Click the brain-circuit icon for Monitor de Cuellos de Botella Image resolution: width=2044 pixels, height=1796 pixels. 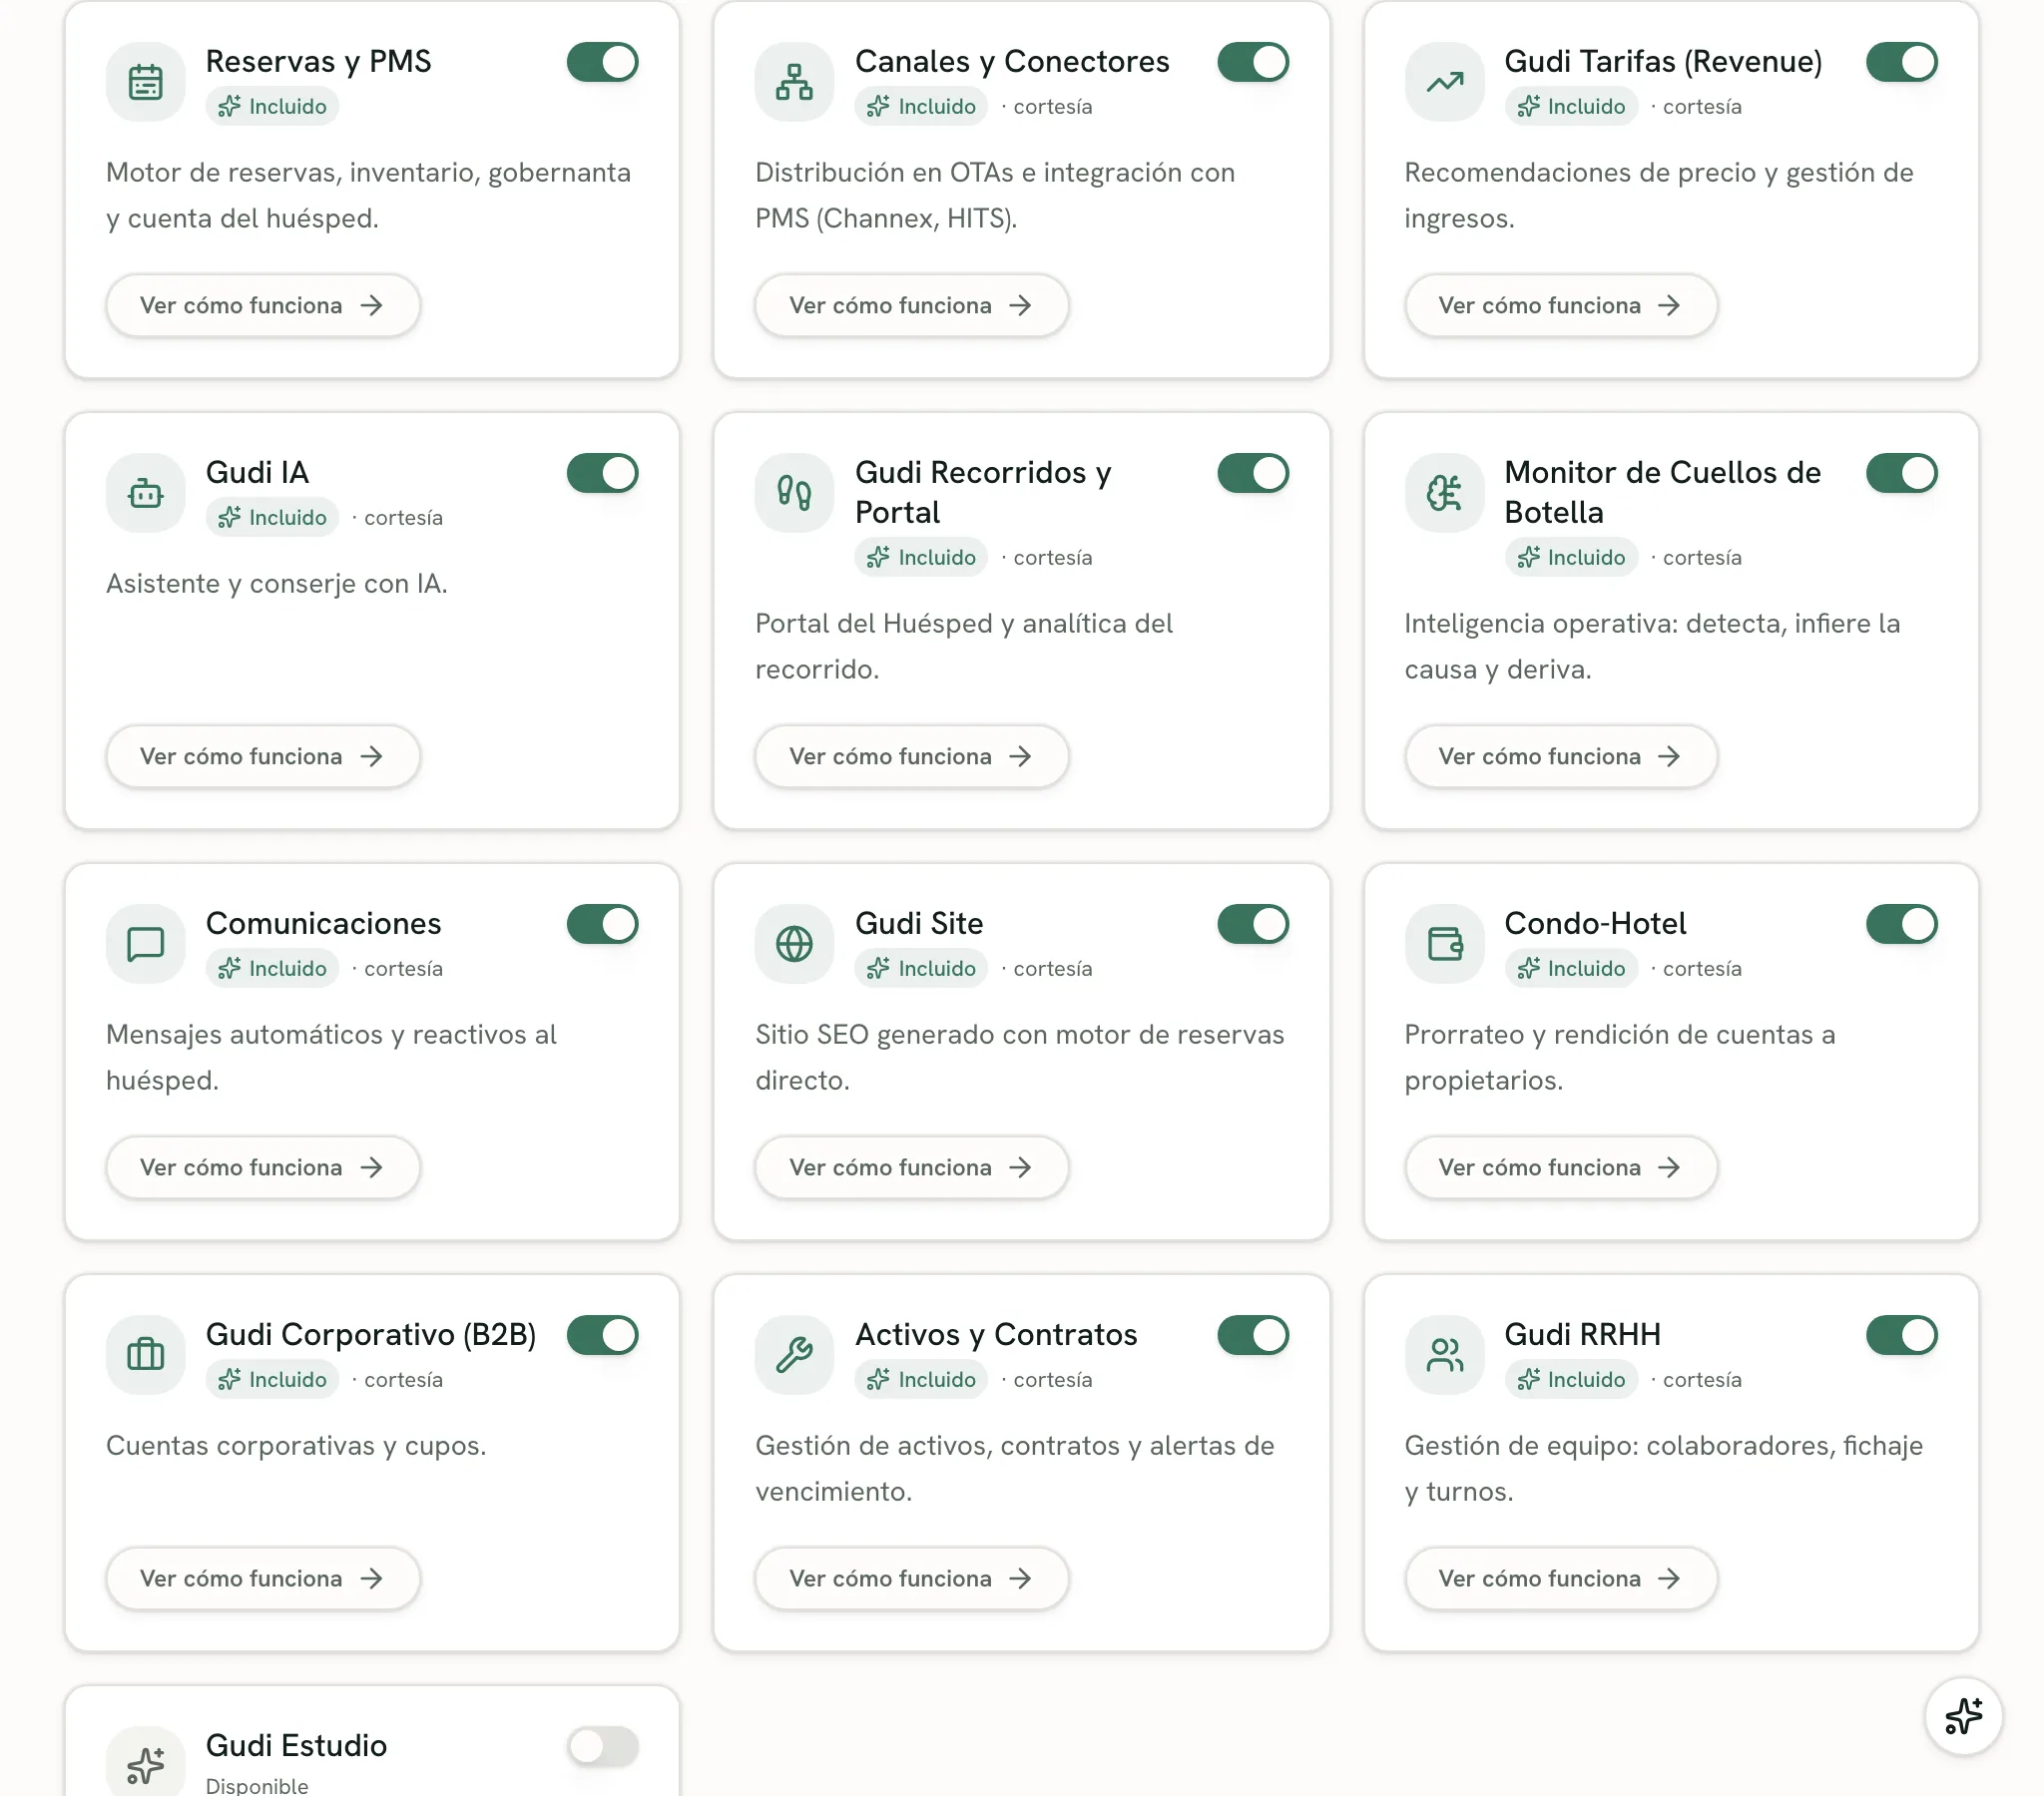[x=1444, y=493]
